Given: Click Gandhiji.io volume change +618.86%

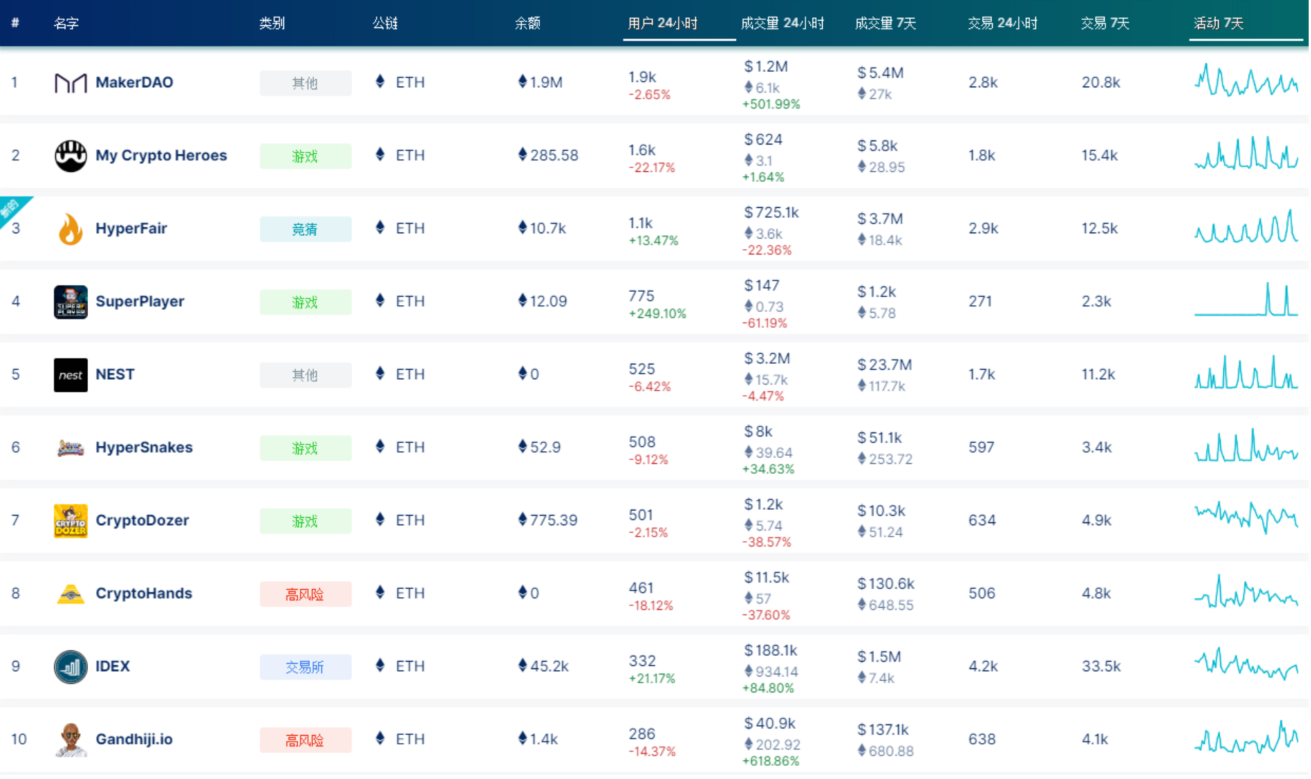Looking at the screenshot, I should pos(771,761).
